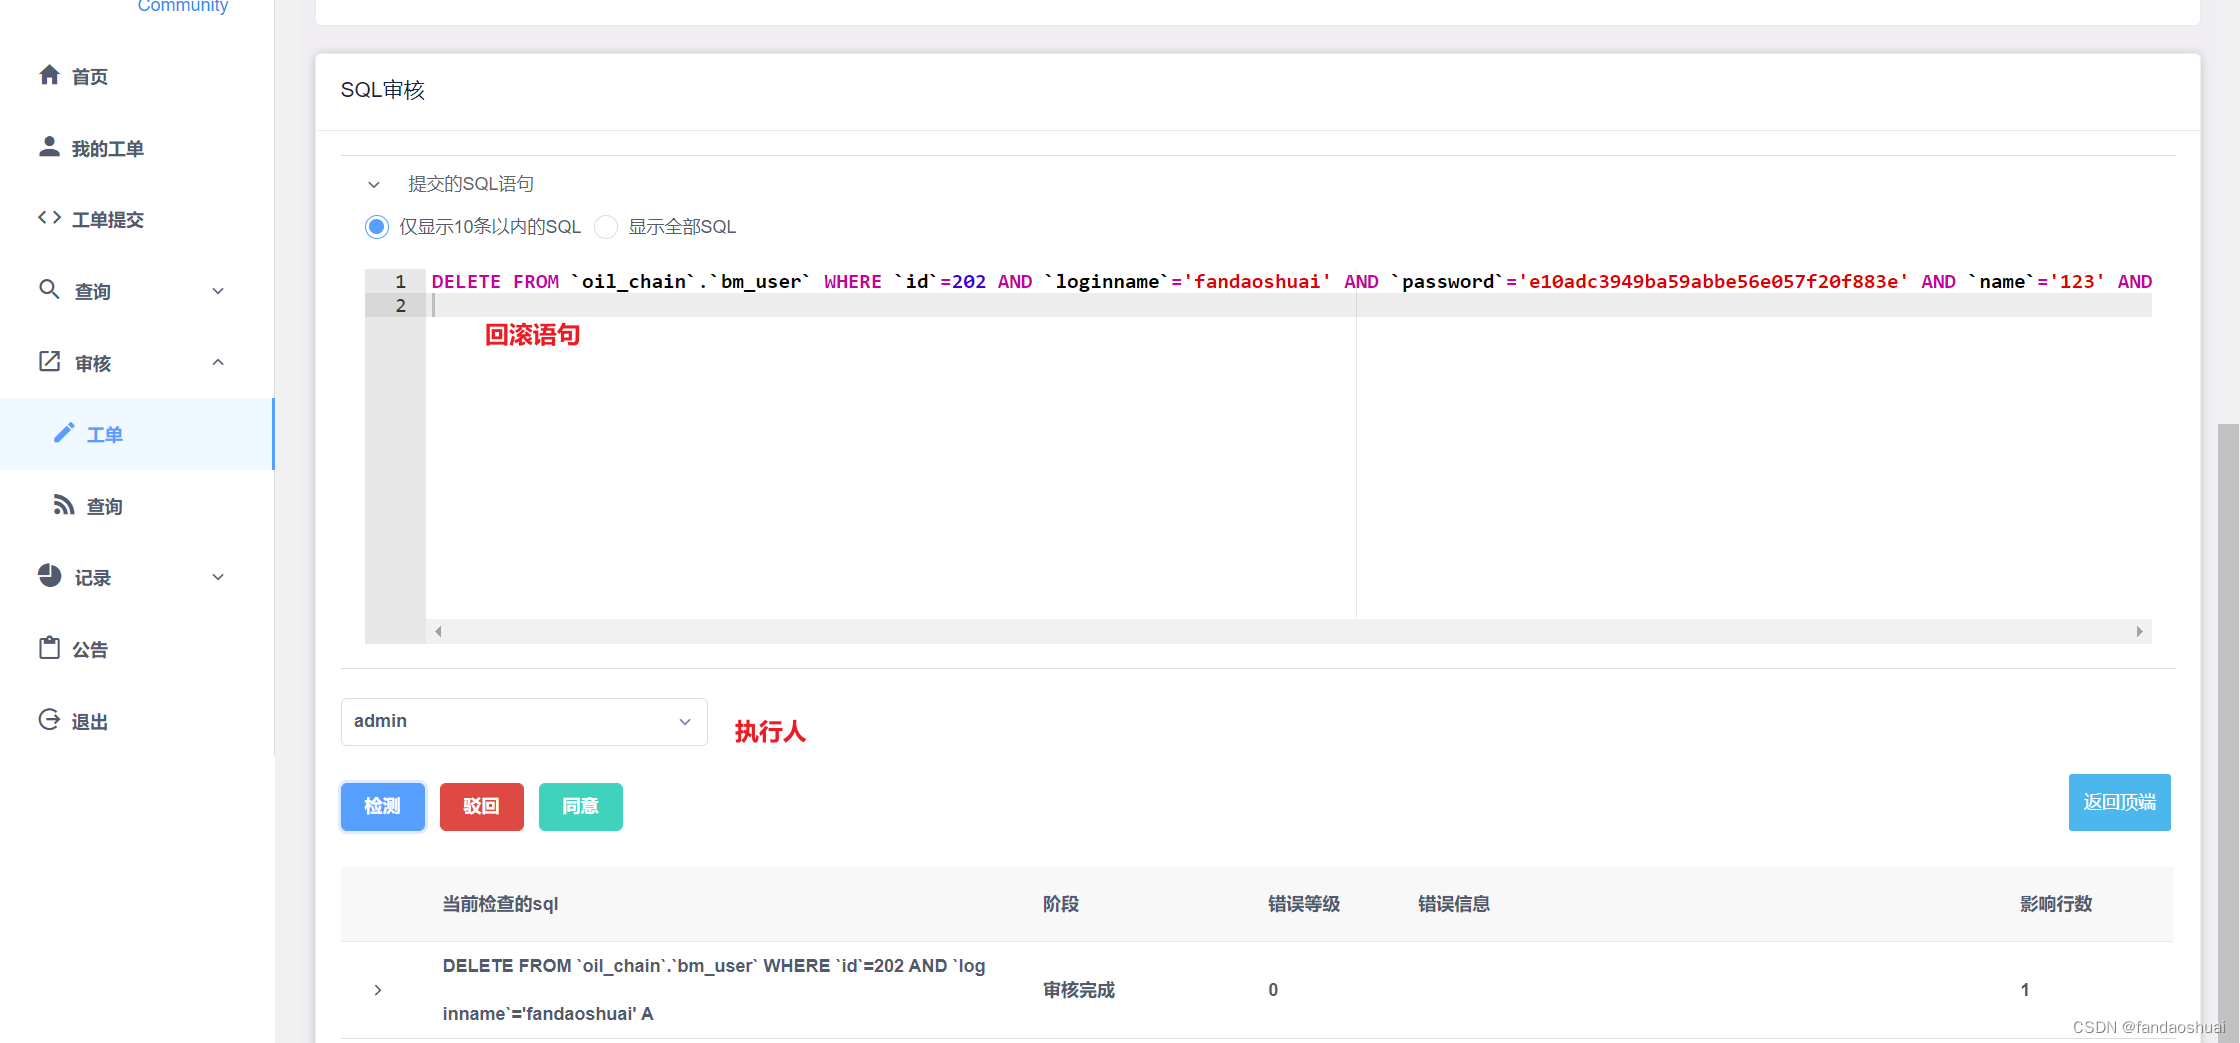Screen dimensions: 2240x1043
Task: Click the clipboard icon for 公告
Action: coord(50,648)
